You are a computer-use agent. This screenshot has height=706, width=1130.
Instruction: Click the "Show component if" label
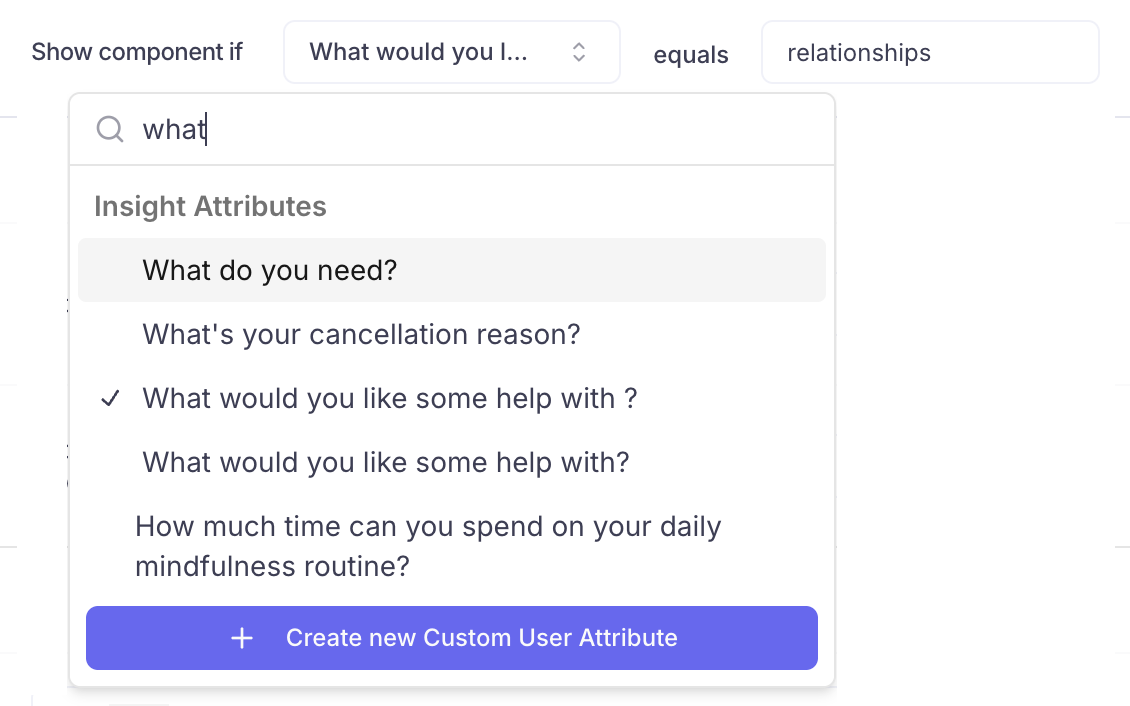137,52
